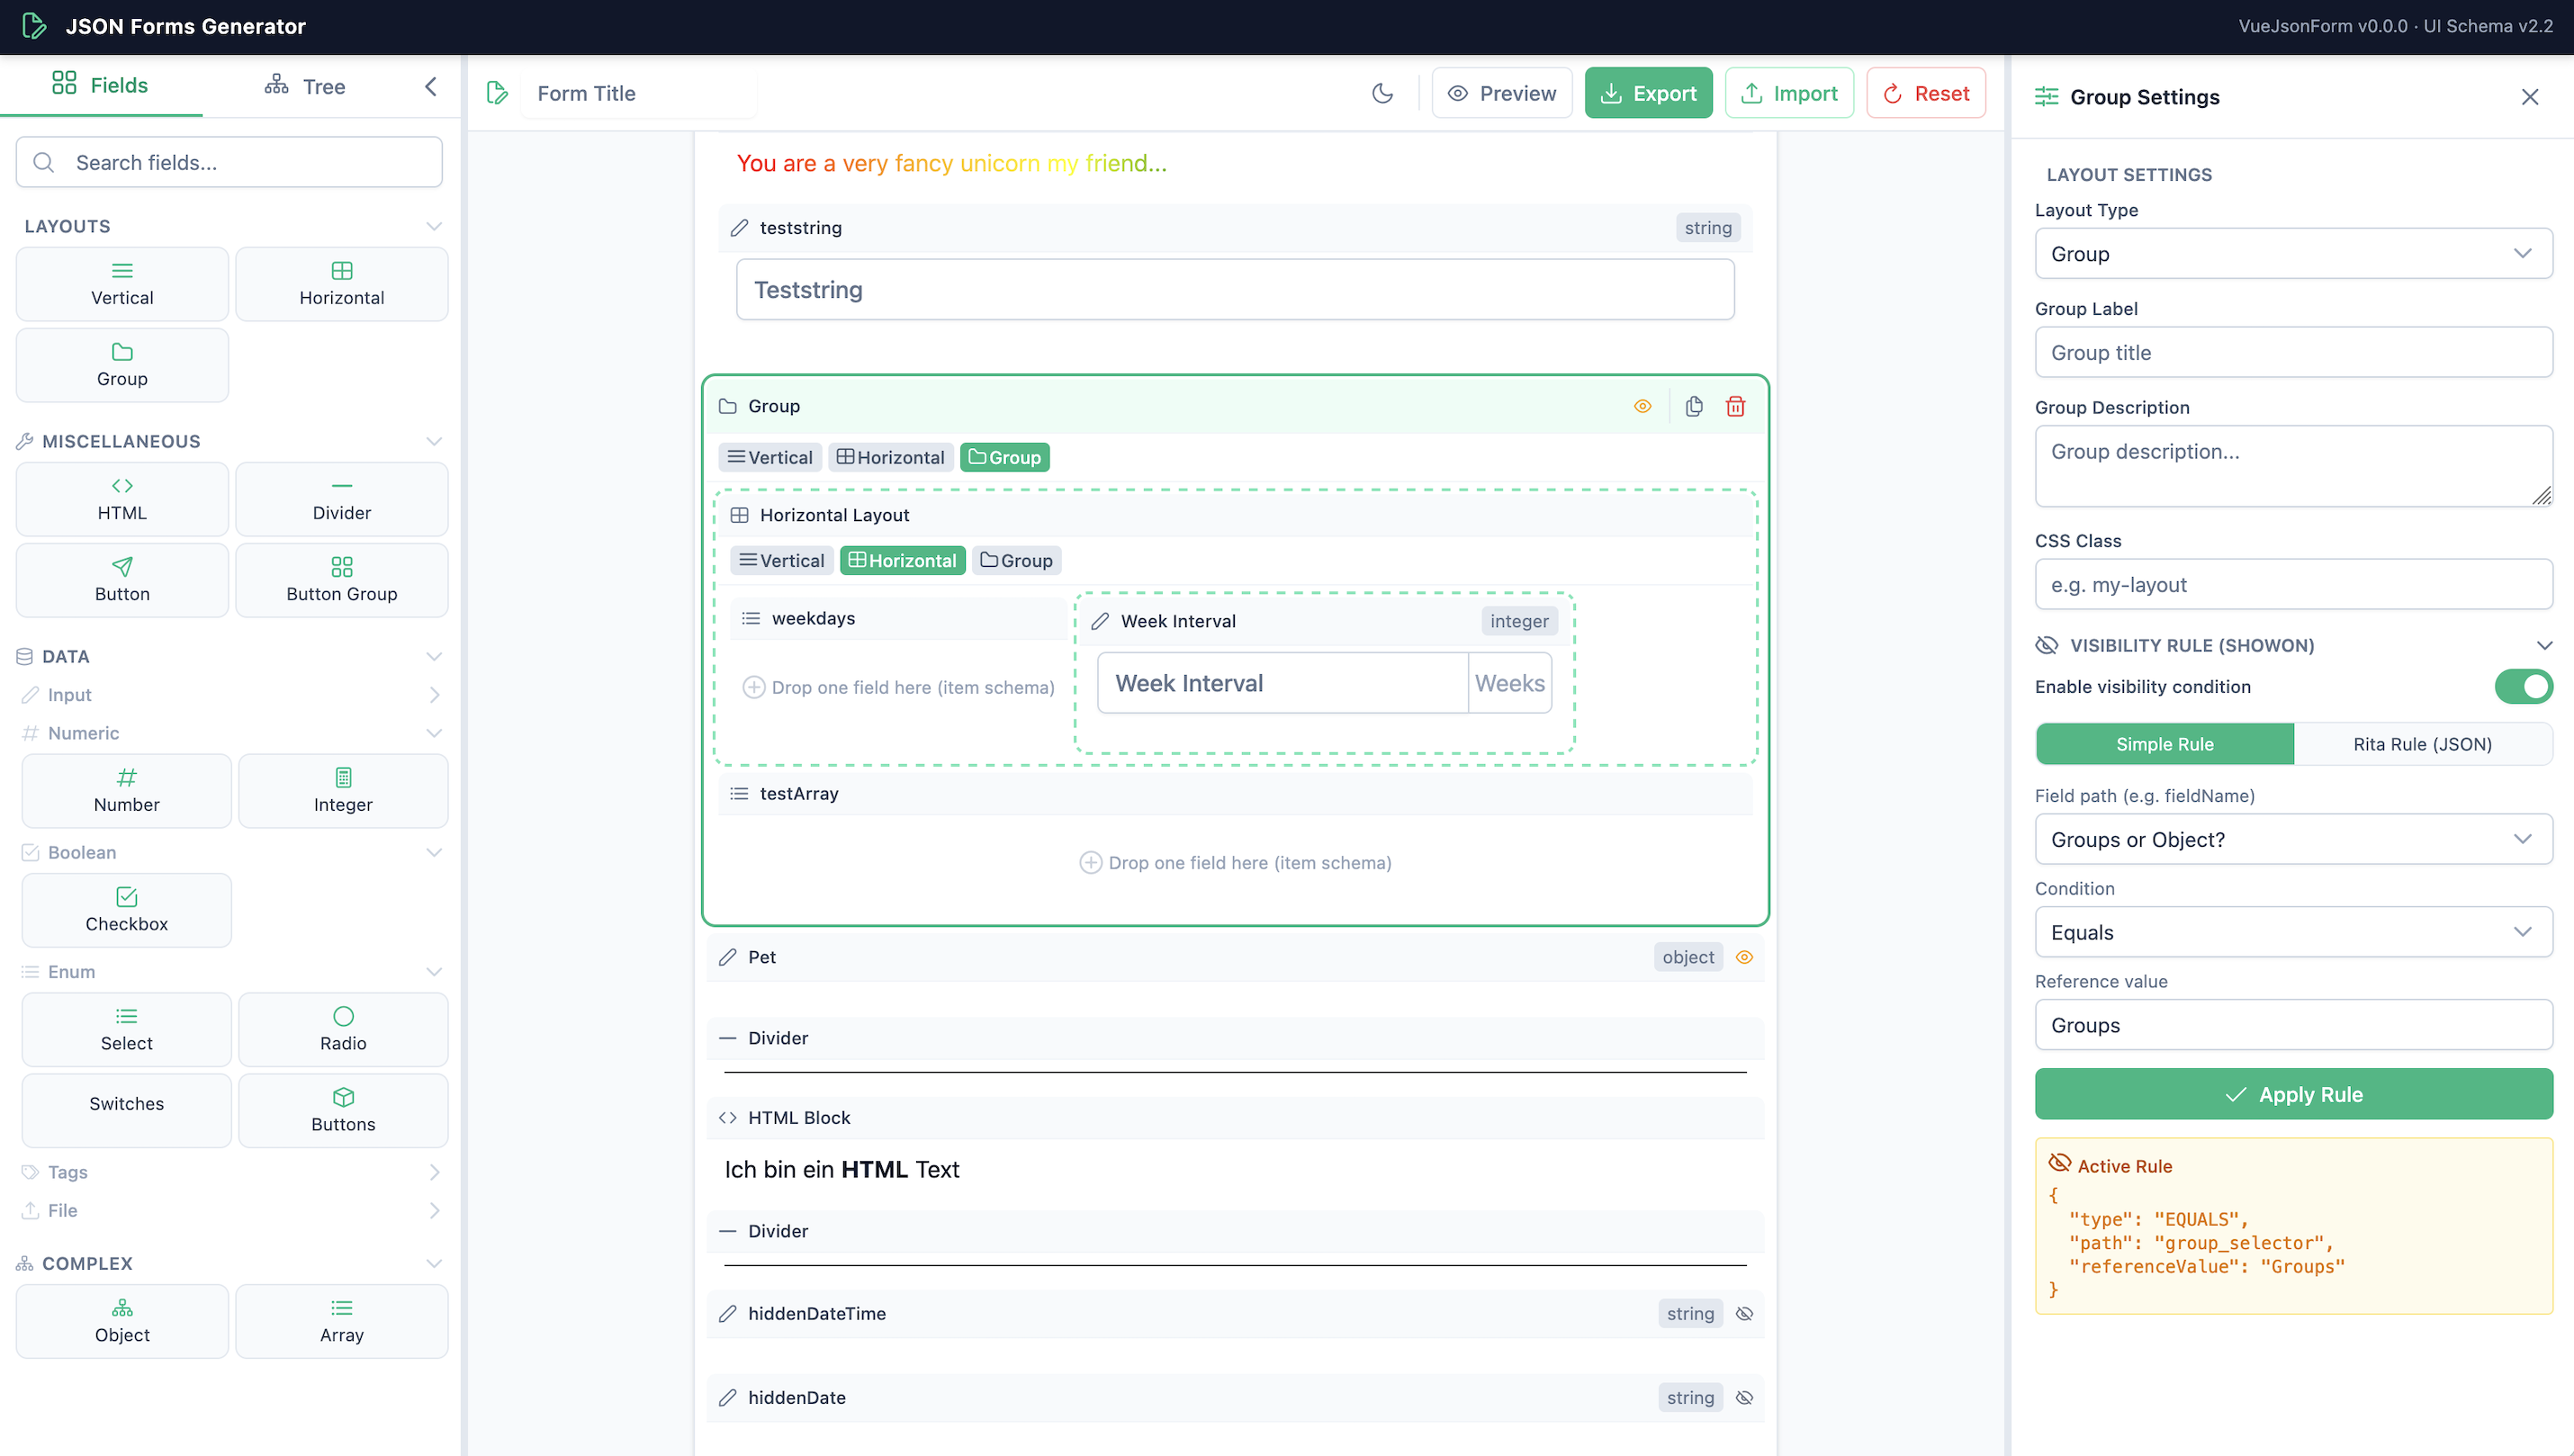Screen dimensions: 2574x1456
Task: Click the Apply Rule button
Action: [x=2293, y=1094]
